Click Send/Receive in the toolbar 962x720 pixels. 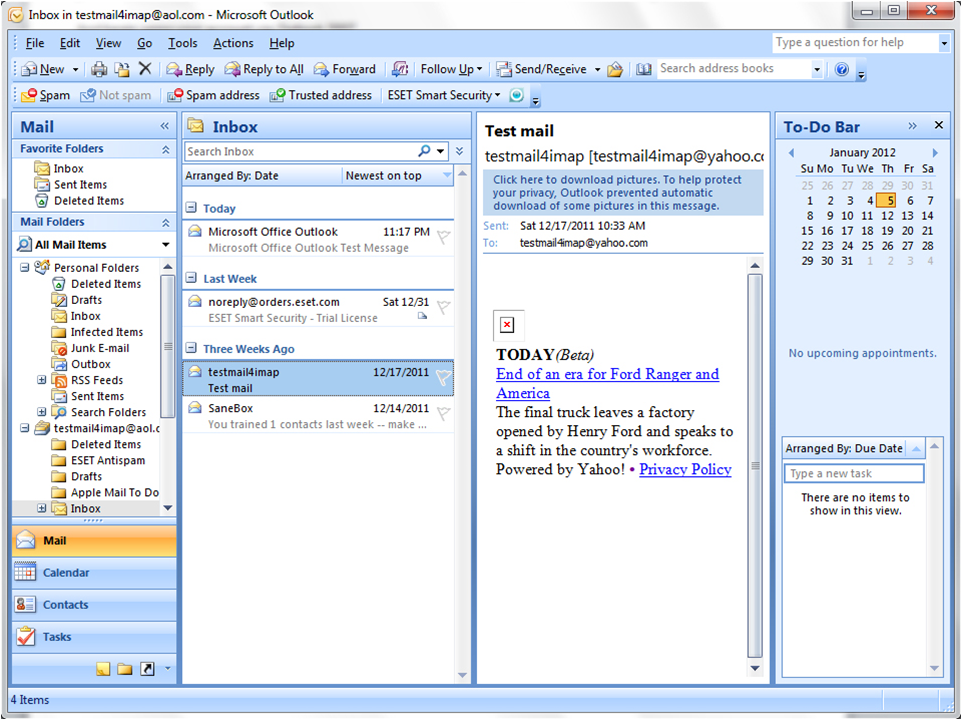pos(542,69)
